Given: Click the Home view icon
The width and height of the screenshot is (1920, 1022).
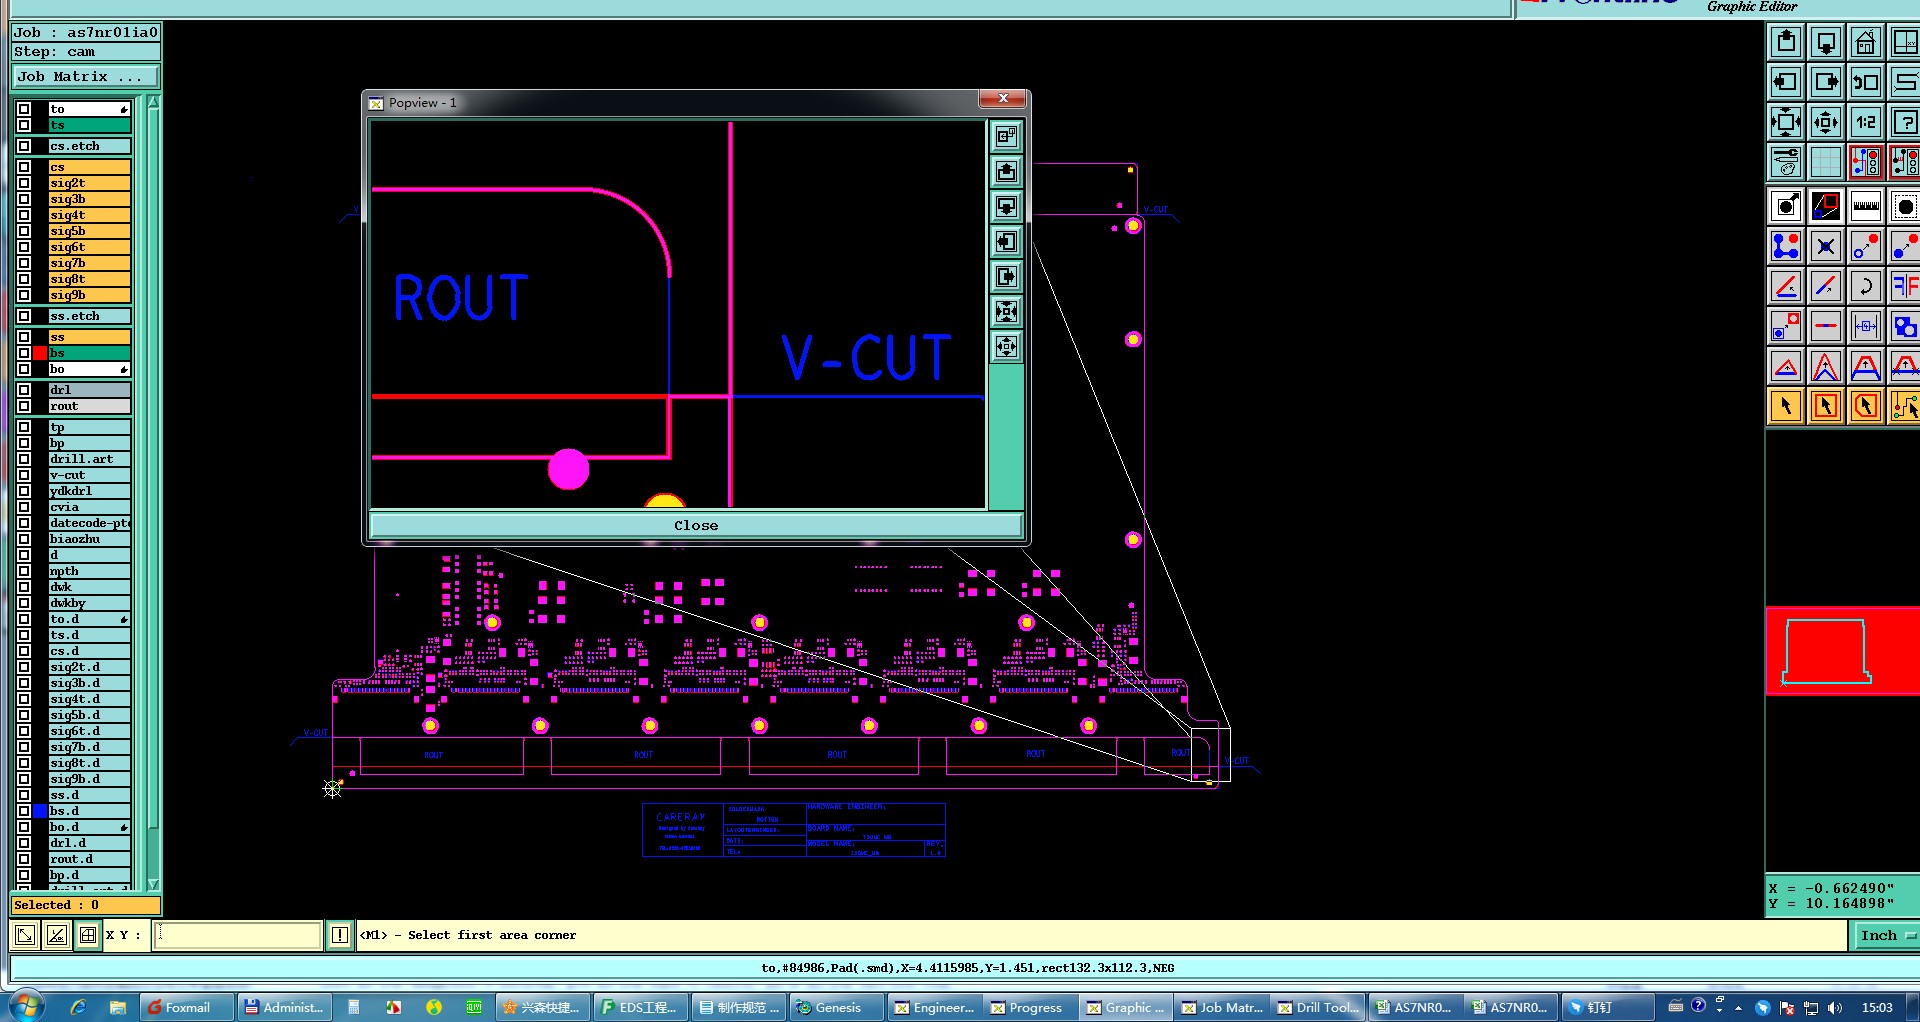Looking at the screenshot, I should (x=1866, y=42).
